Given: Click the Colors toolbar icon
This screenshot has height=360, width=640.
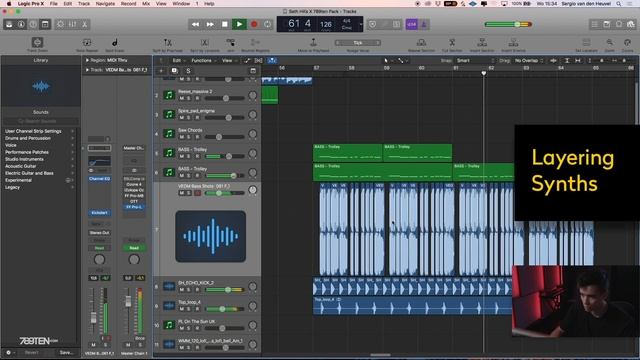Looking at the screenshot, I should tap(627, 42).
